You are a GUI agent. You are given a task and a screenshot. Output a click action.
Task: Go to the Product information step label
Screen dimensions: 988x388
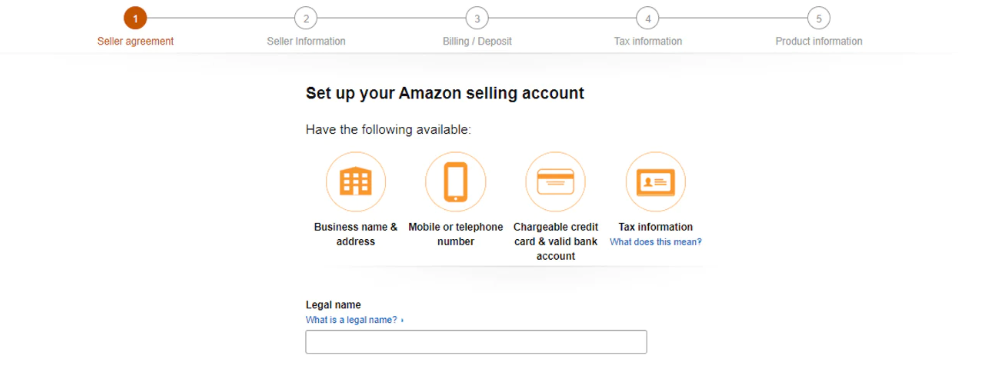point(819,42)
